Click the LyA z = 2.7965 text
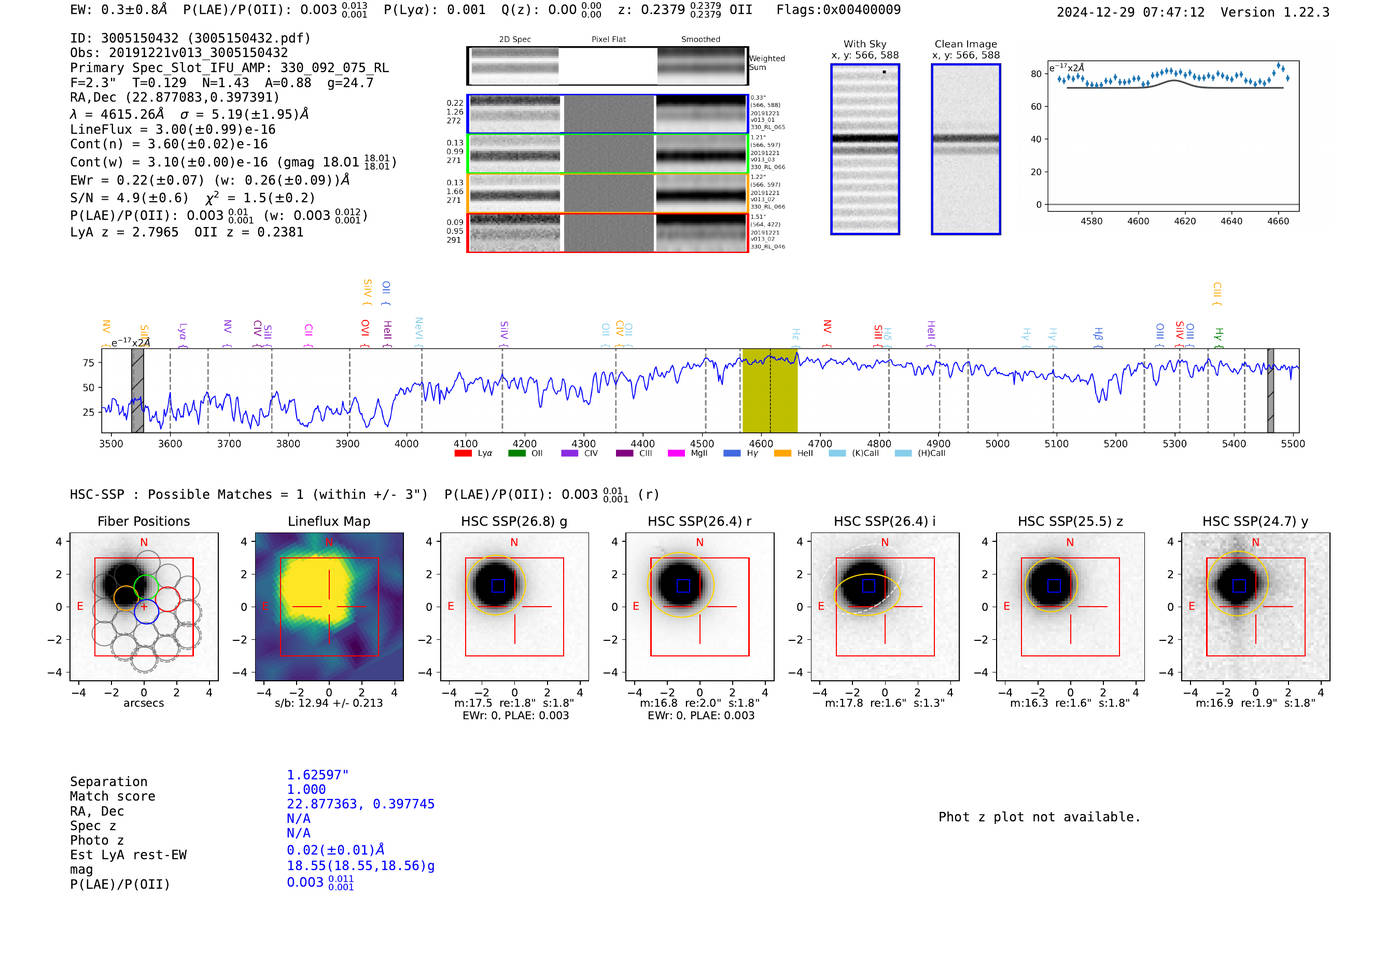Screen dimensions: 1400x953 tap(124, 232)
